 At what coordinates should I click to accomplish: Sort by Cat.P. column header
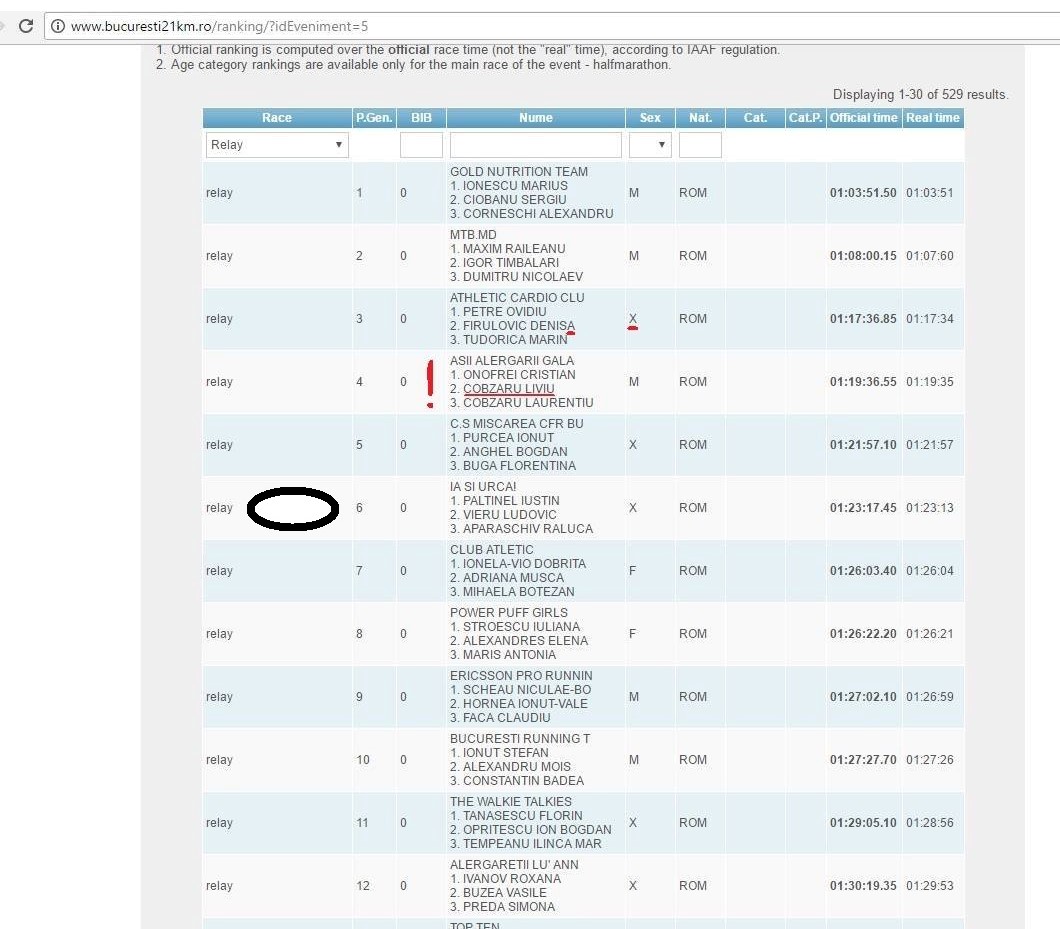pyautogui.click(x=805, y=118)
